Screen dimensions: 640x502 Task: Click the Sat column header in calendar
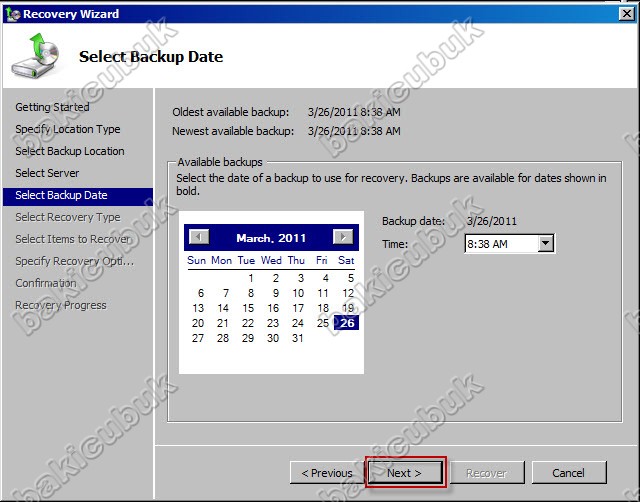[x=346, y=260]
